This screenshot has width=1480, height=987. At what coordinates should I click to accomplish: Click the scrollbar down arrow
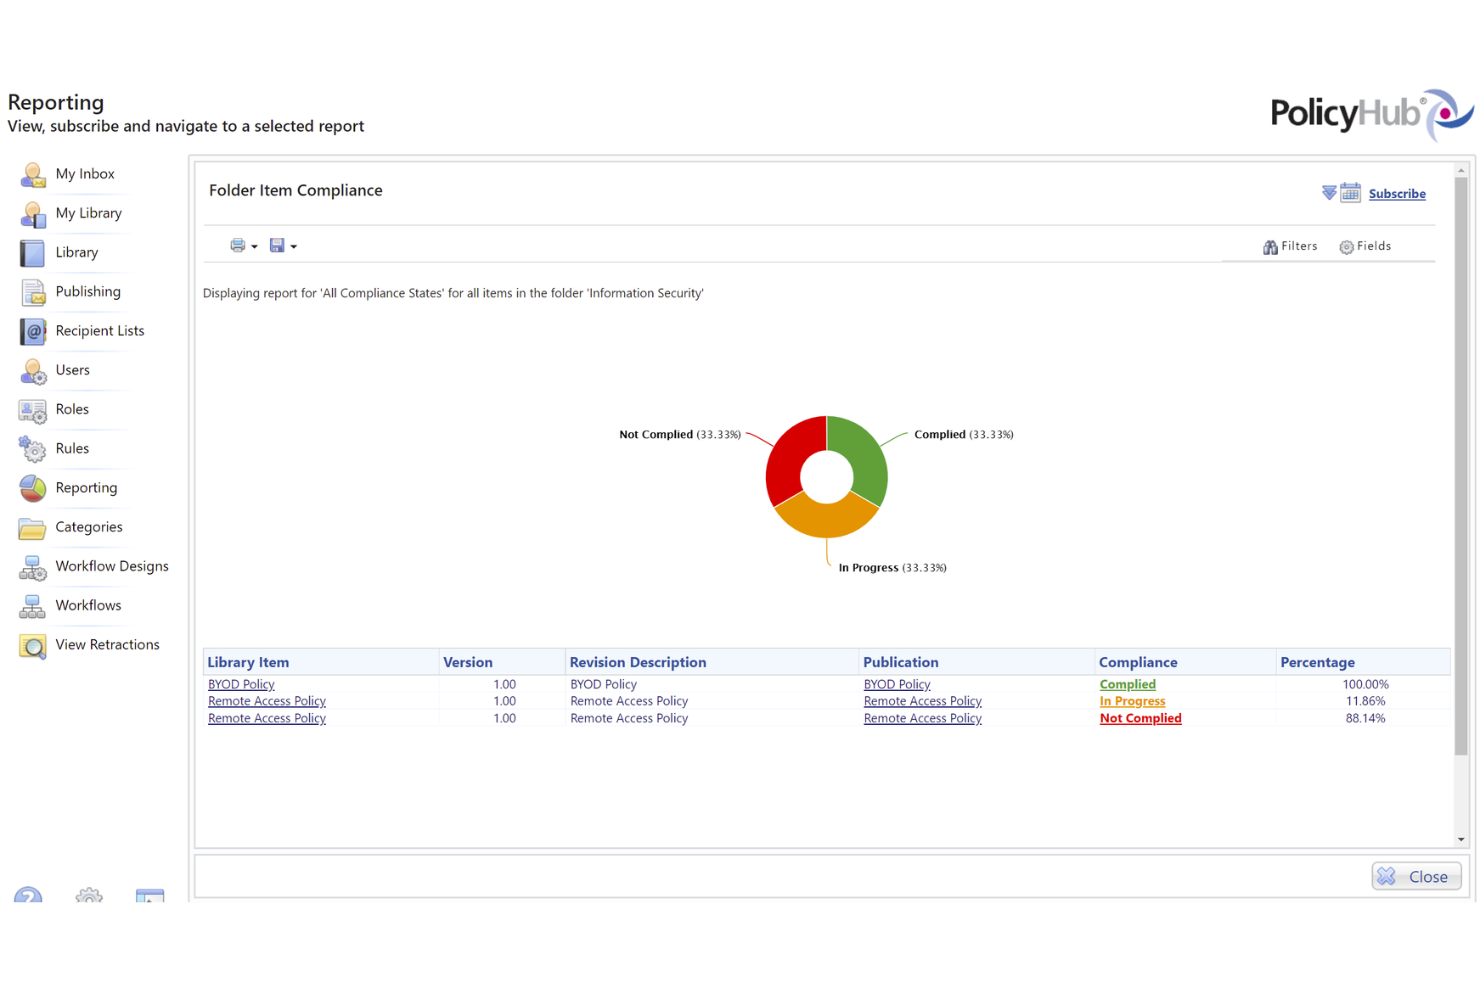coord(1461,840)
